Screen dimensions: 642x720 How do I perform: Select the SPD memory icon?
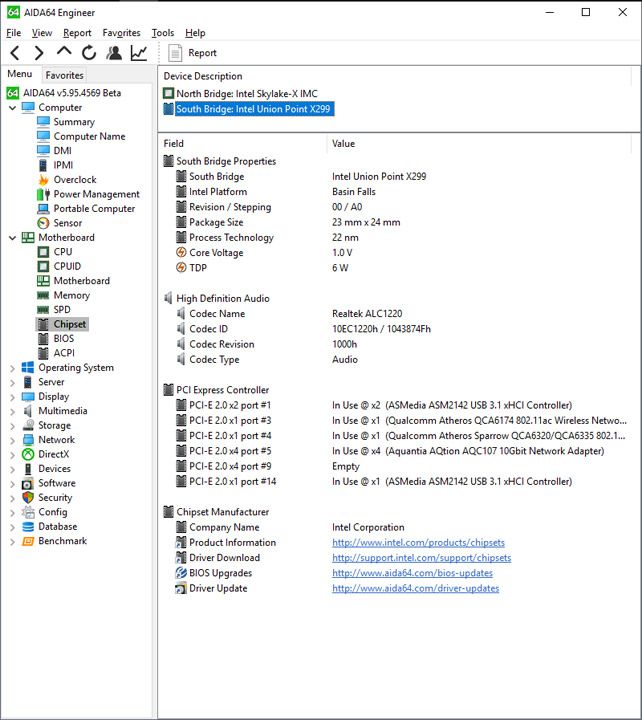(43, 310)
